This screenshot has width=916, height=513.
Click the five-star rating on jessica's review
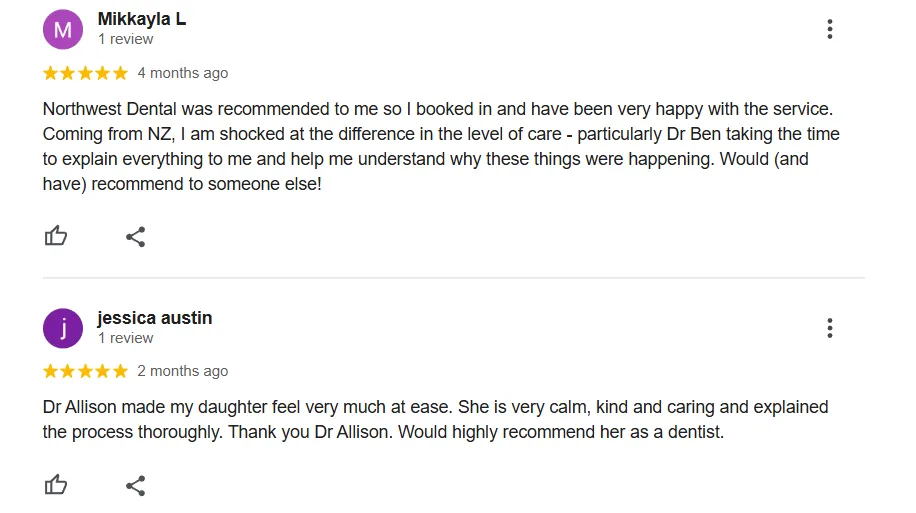pos(85,371)
